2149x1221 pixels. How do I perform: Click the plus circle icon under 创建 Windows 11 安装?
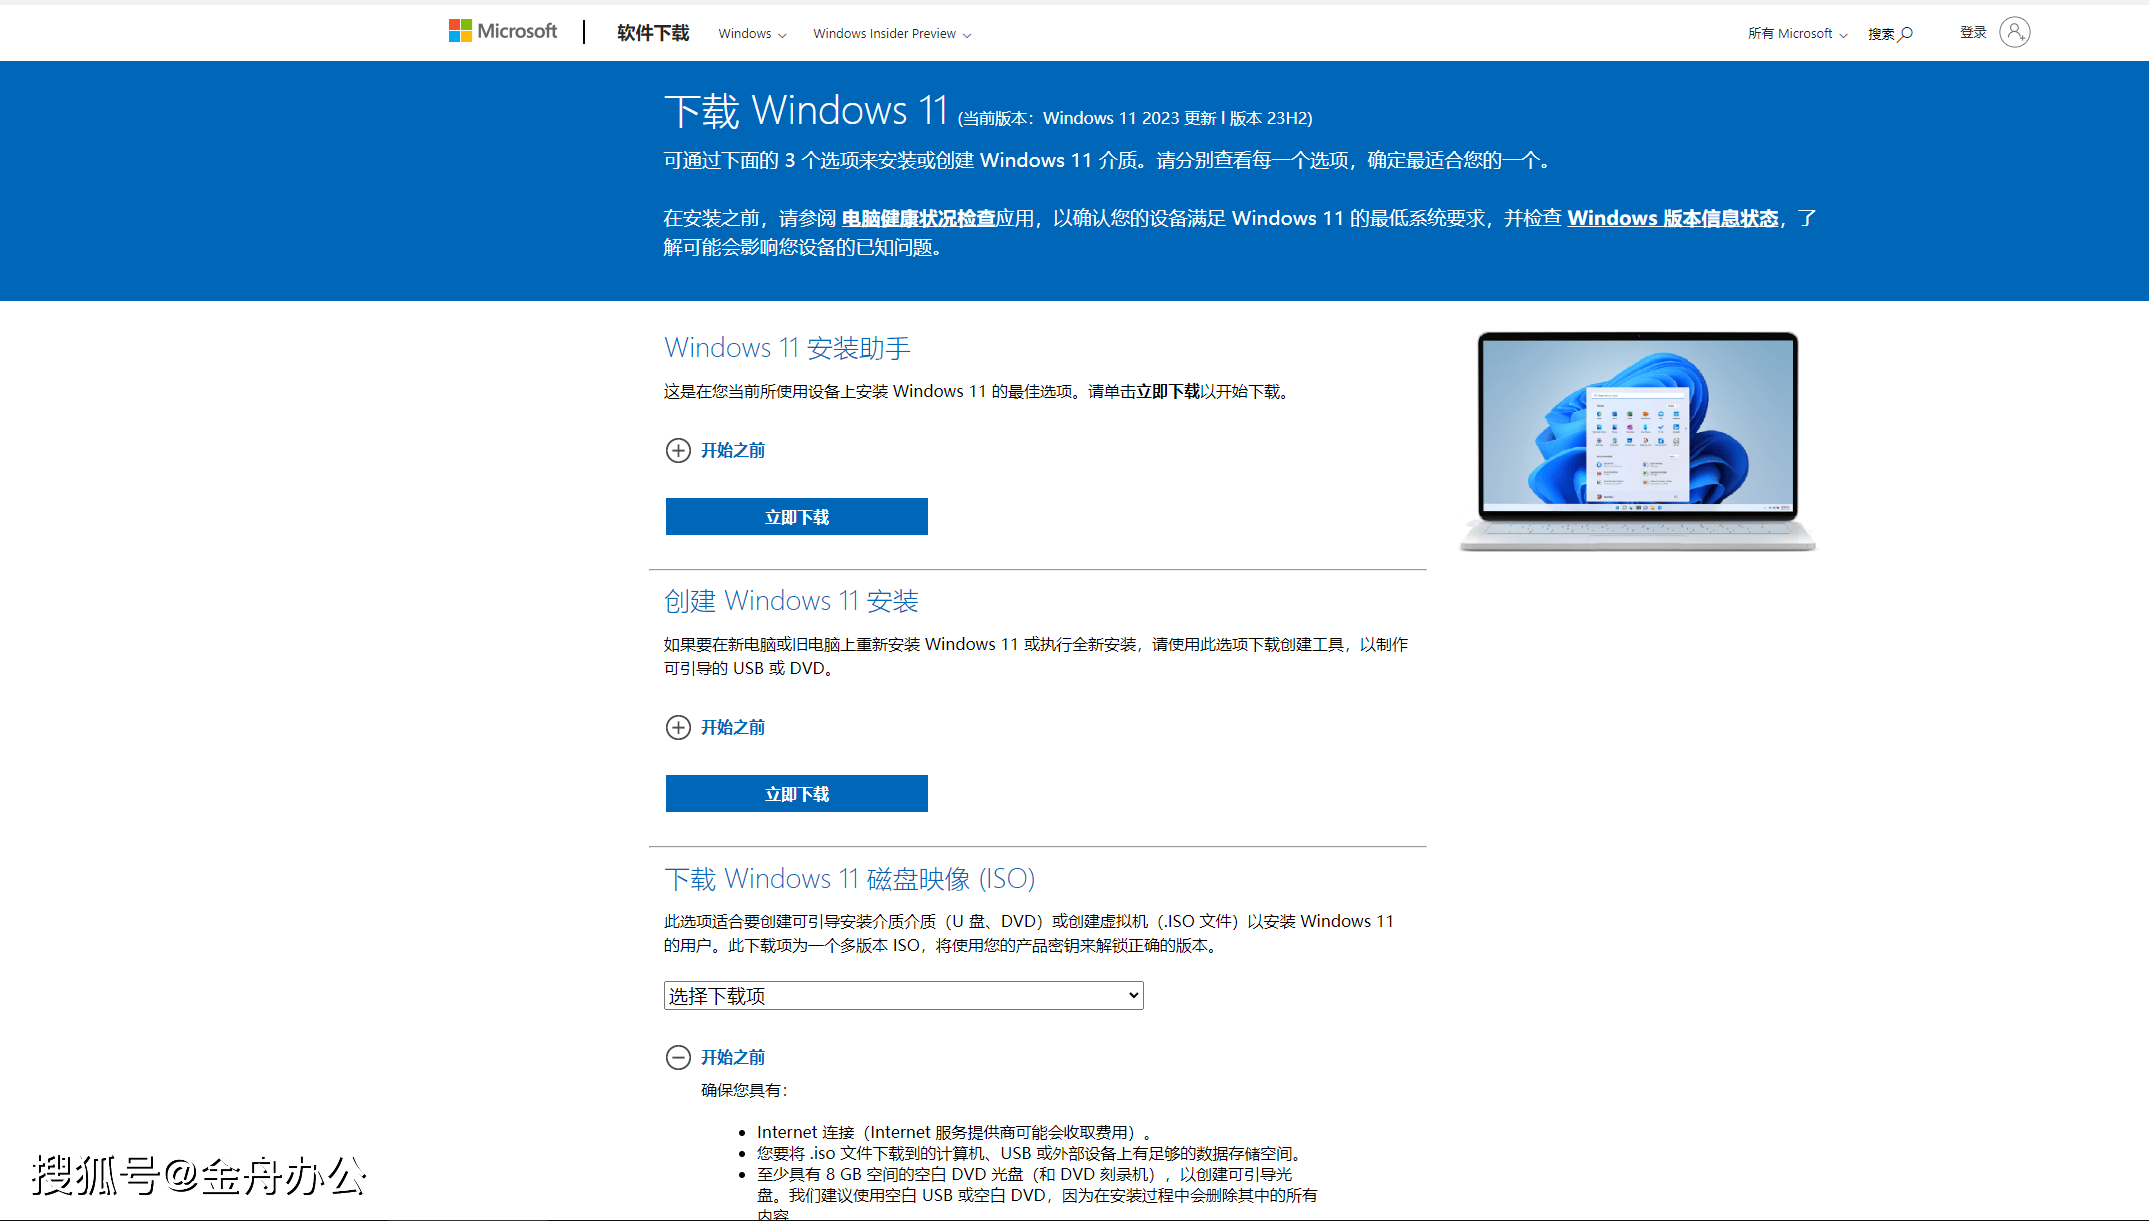coord(678,728)
